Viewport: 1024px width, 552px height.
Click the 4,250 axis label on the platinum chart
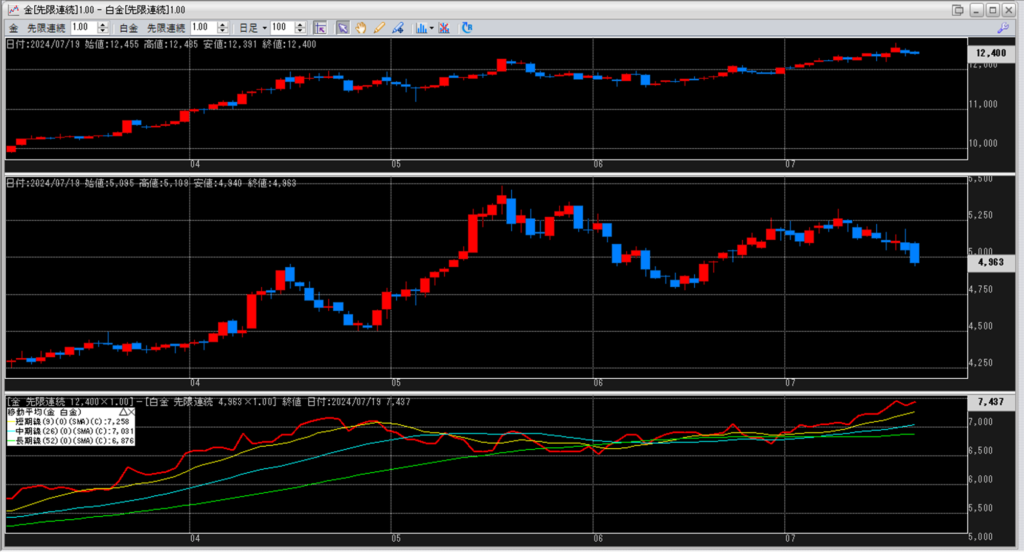(x=981, y=363)
